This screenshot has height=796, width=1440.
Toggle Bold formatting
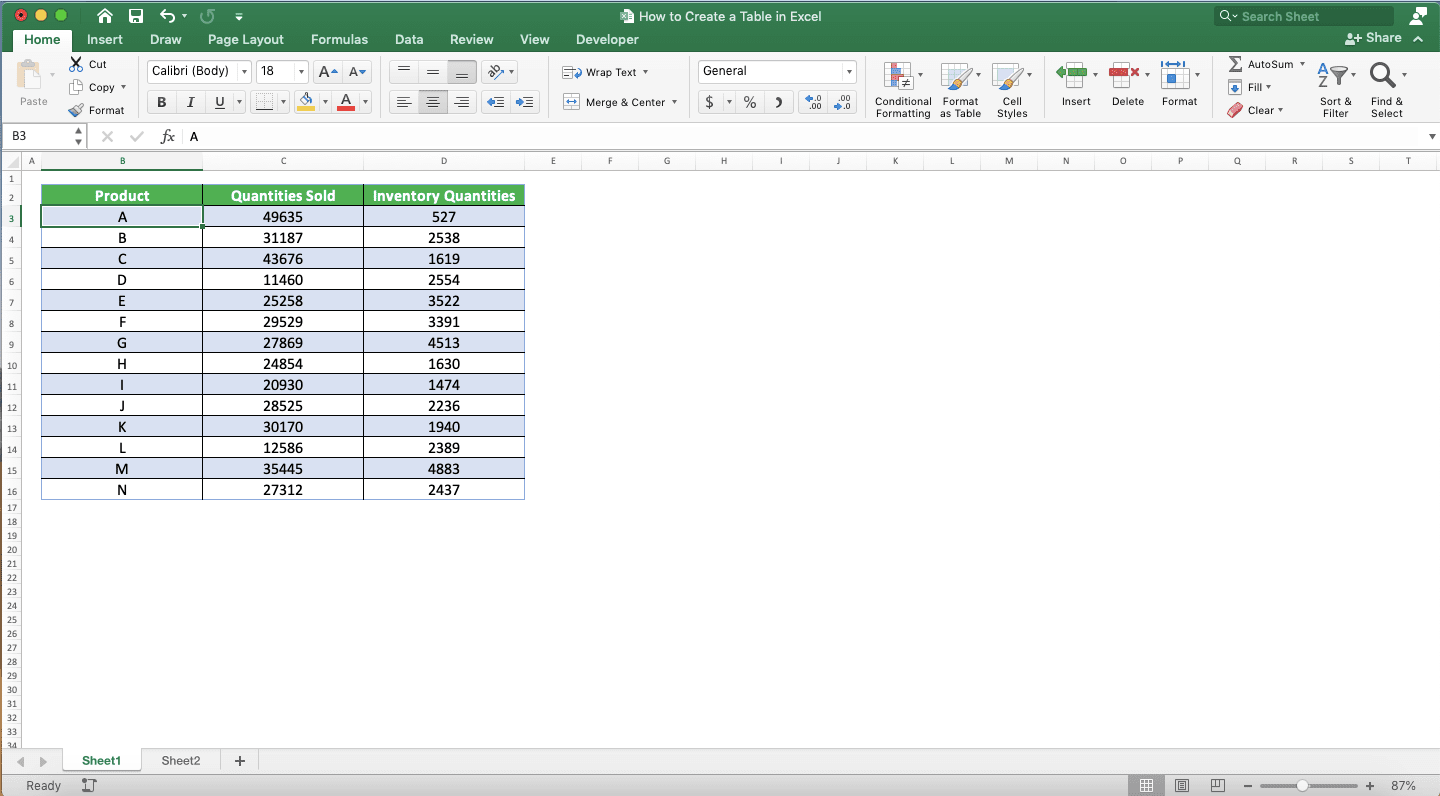[x=162, y=102]
